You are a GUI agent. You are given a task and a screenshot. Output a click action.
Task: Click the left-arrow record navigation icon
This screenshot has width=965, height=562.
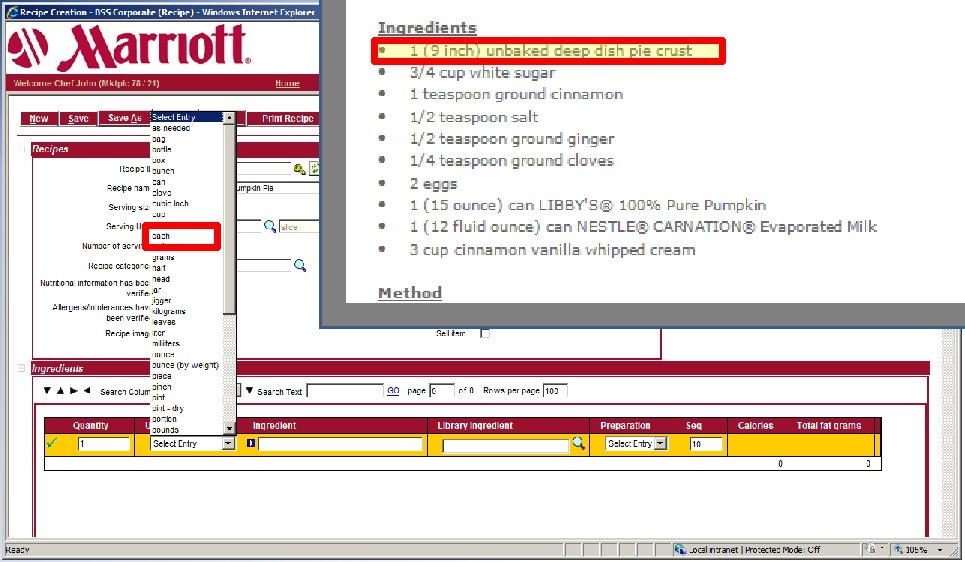pos(87,390)
